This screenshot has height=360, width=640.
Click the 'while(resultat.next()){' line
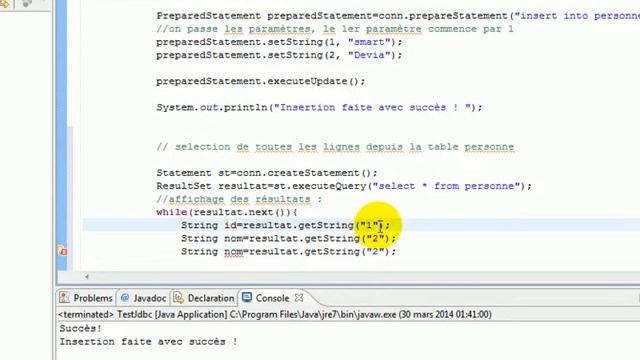227,212
